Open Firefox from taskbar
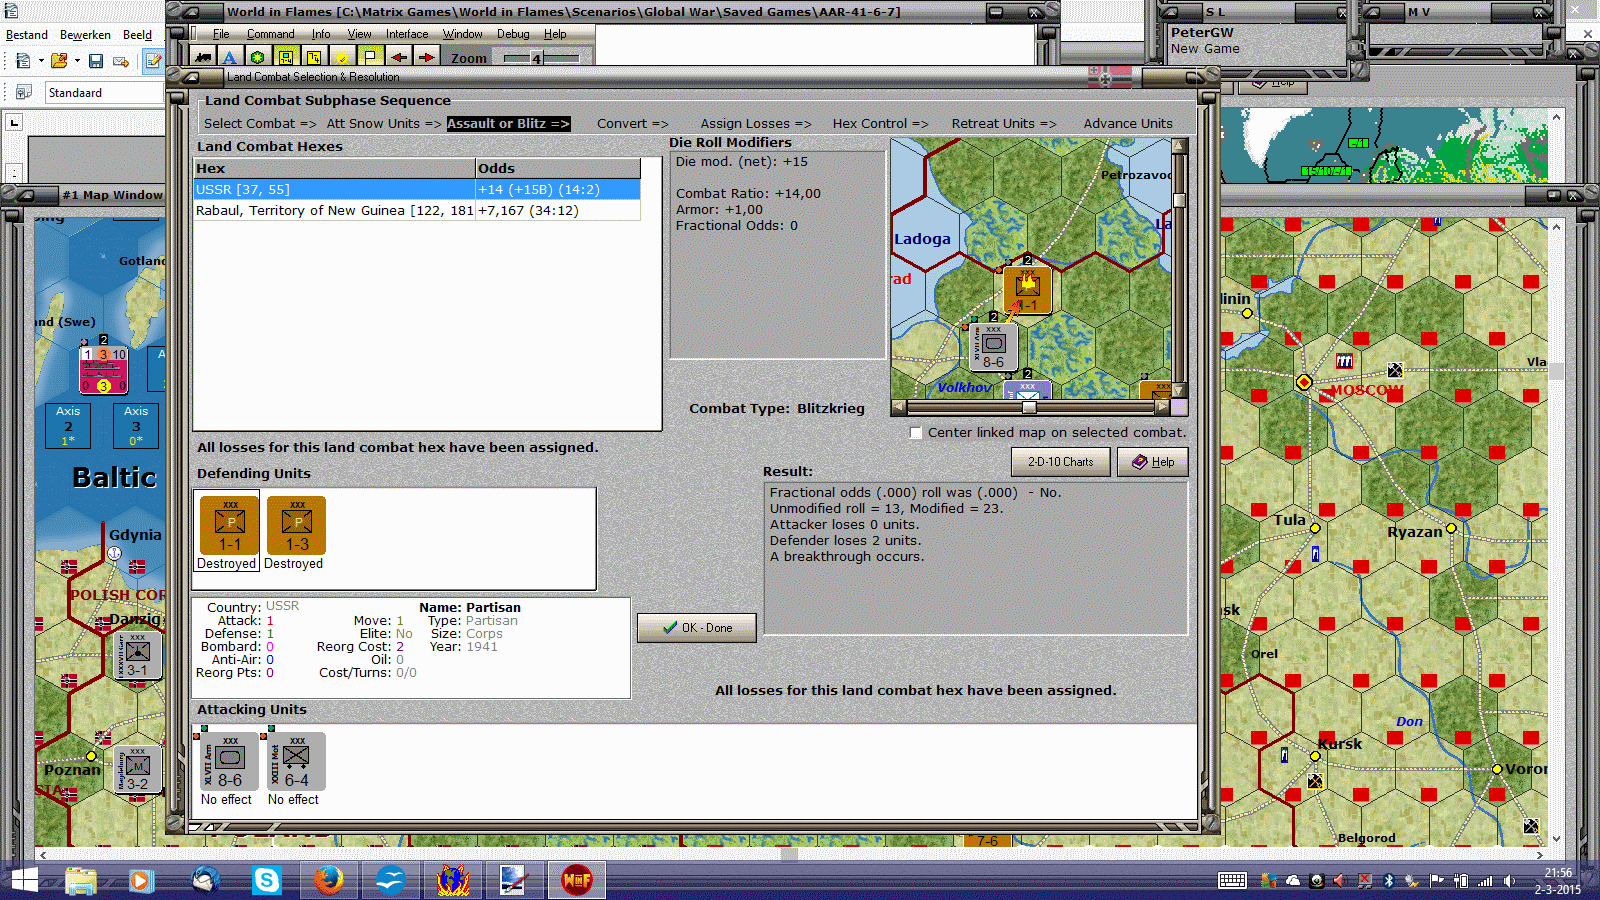The image size is (1600, 900). coord(328,880)
